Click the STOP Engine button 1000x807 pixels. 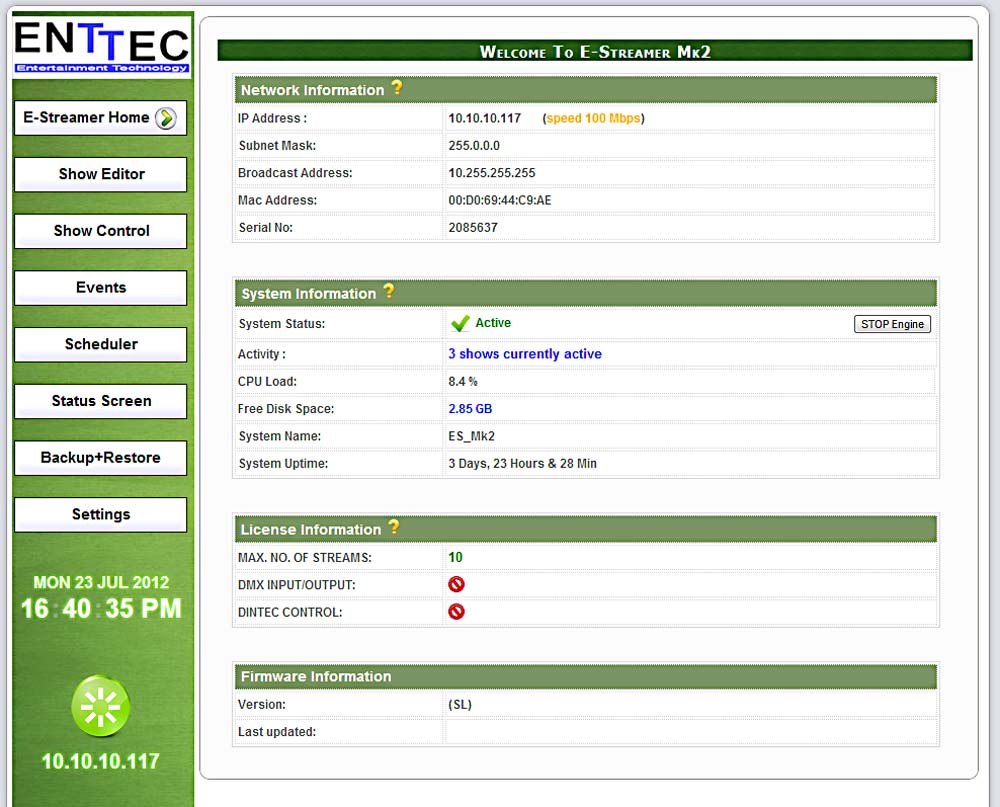click(x=892, y=324)
